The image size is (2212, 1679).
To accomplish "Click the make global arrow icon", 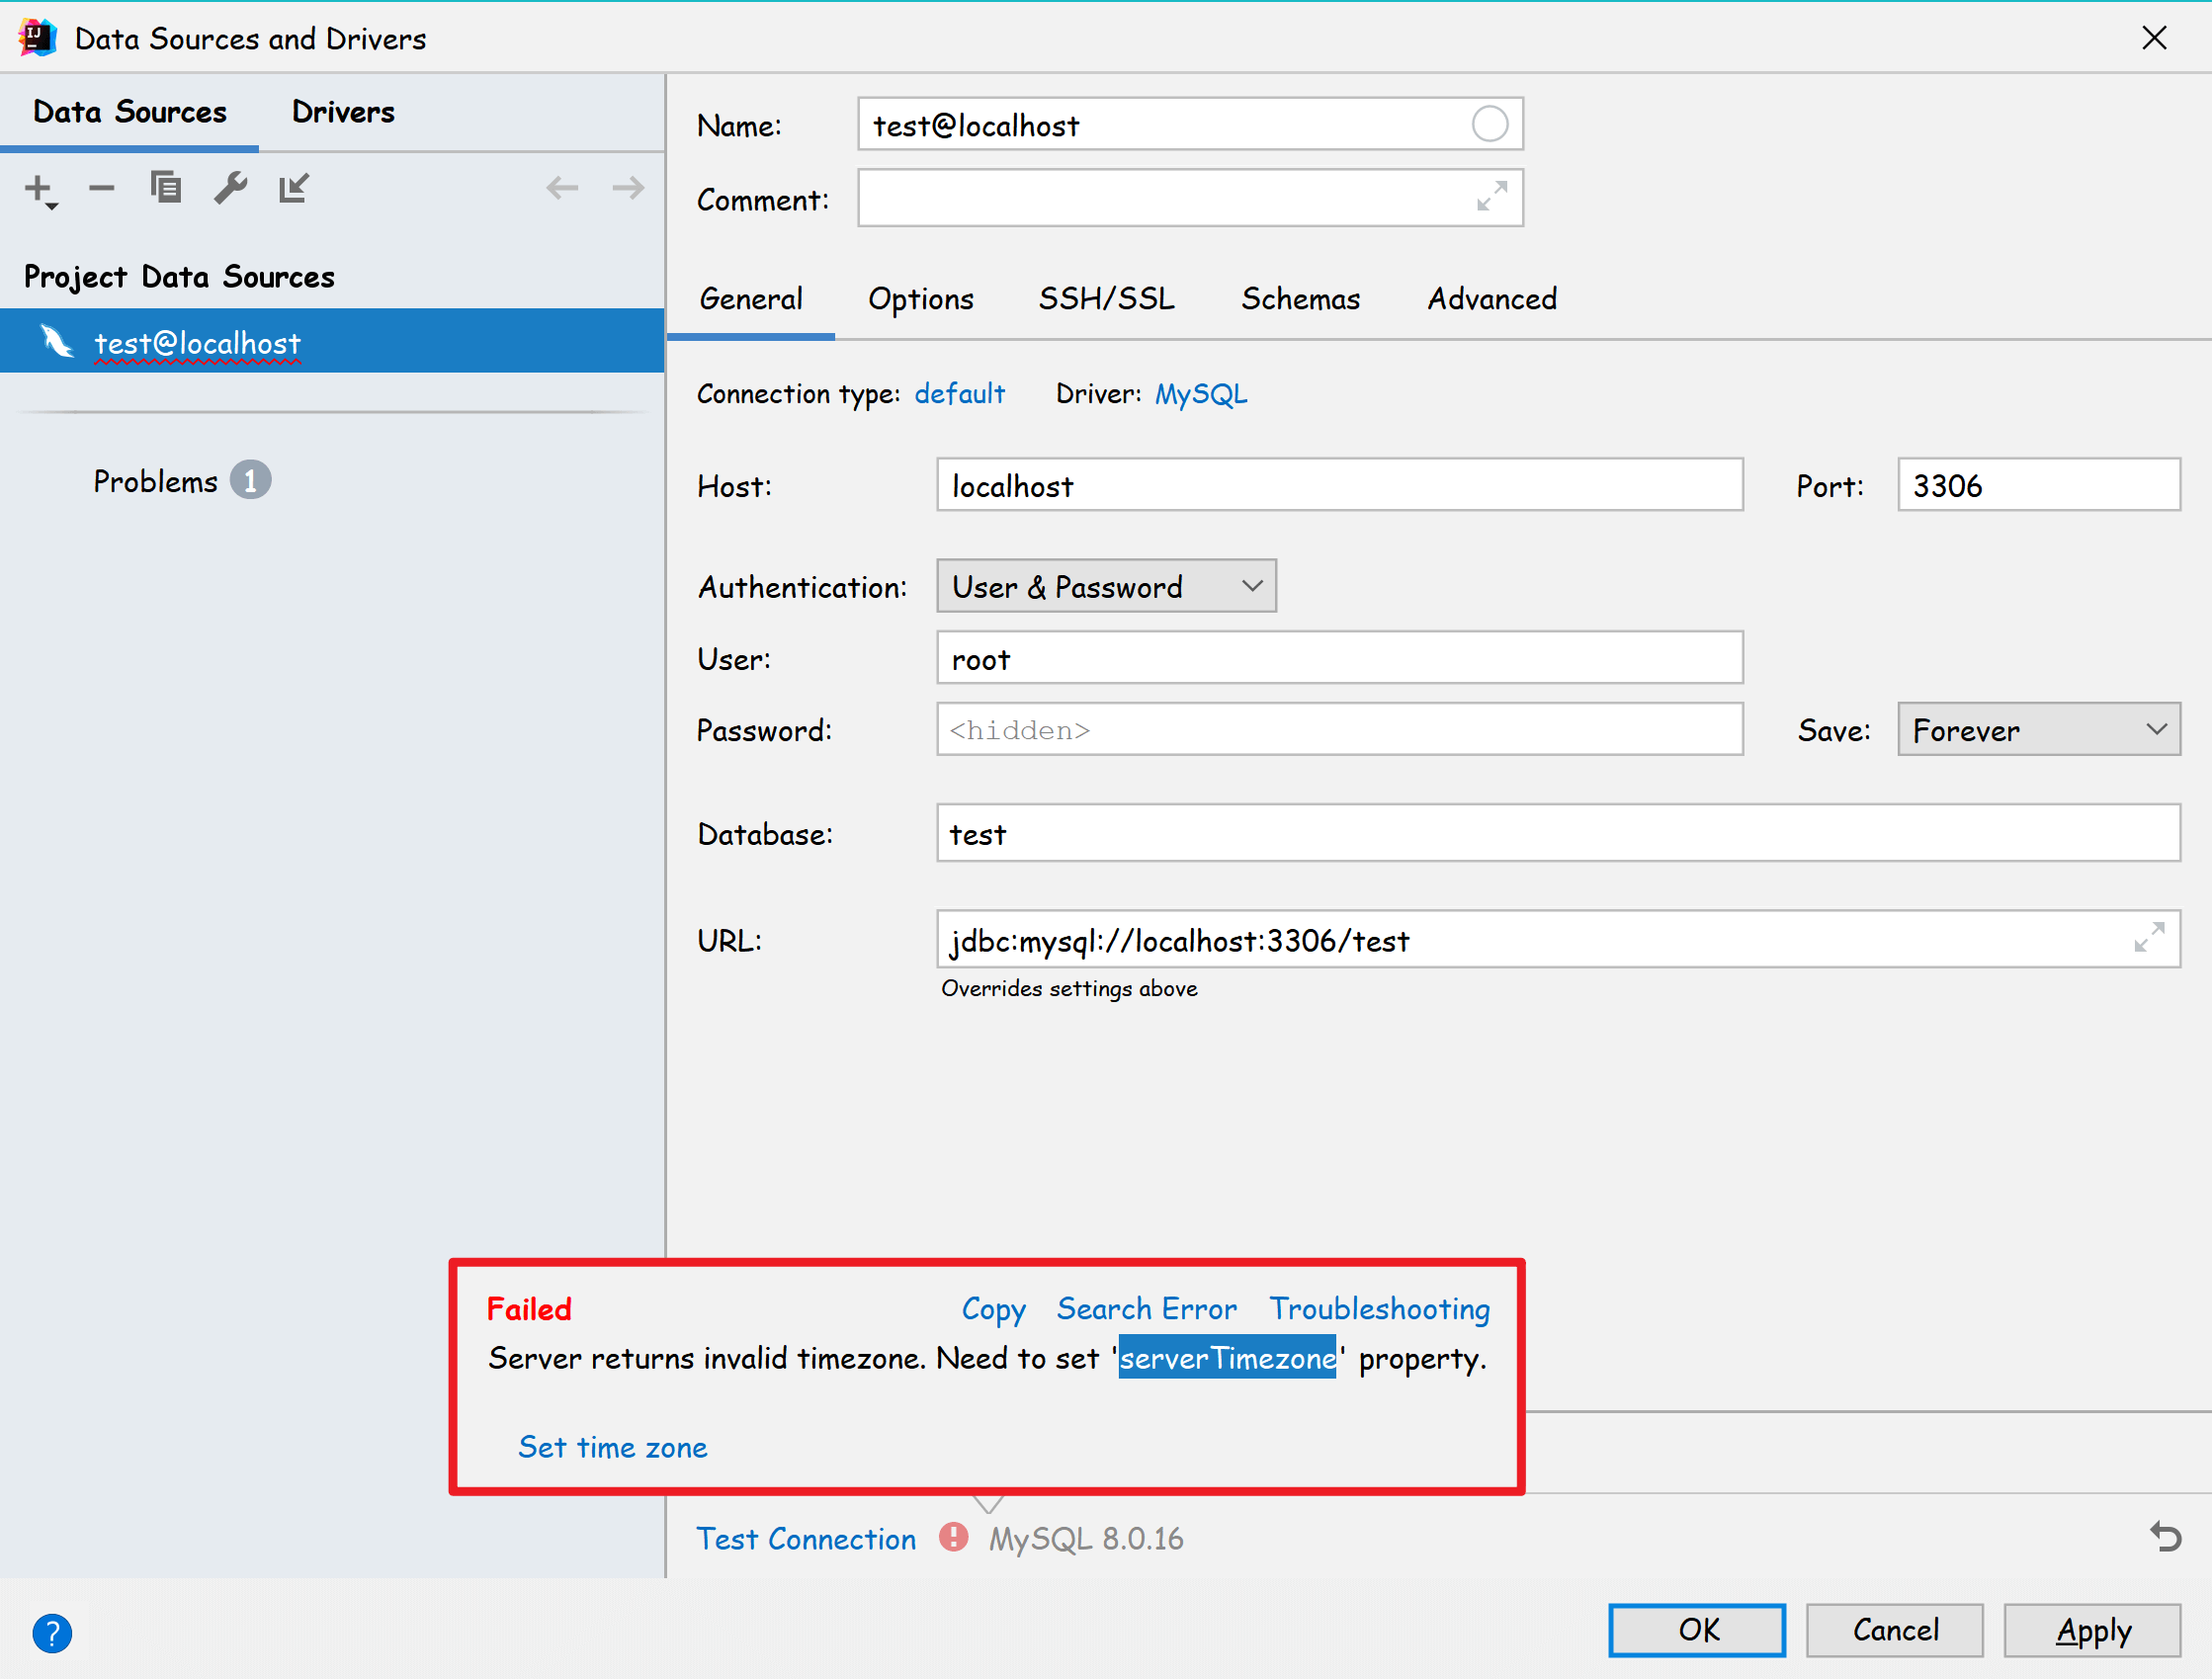I will 294,187.
